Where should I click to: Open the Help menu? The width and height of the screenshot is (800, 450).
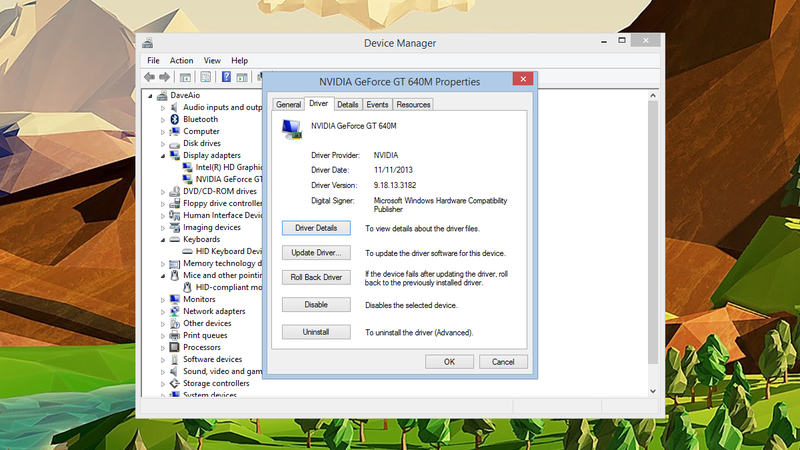click(239, 61)
